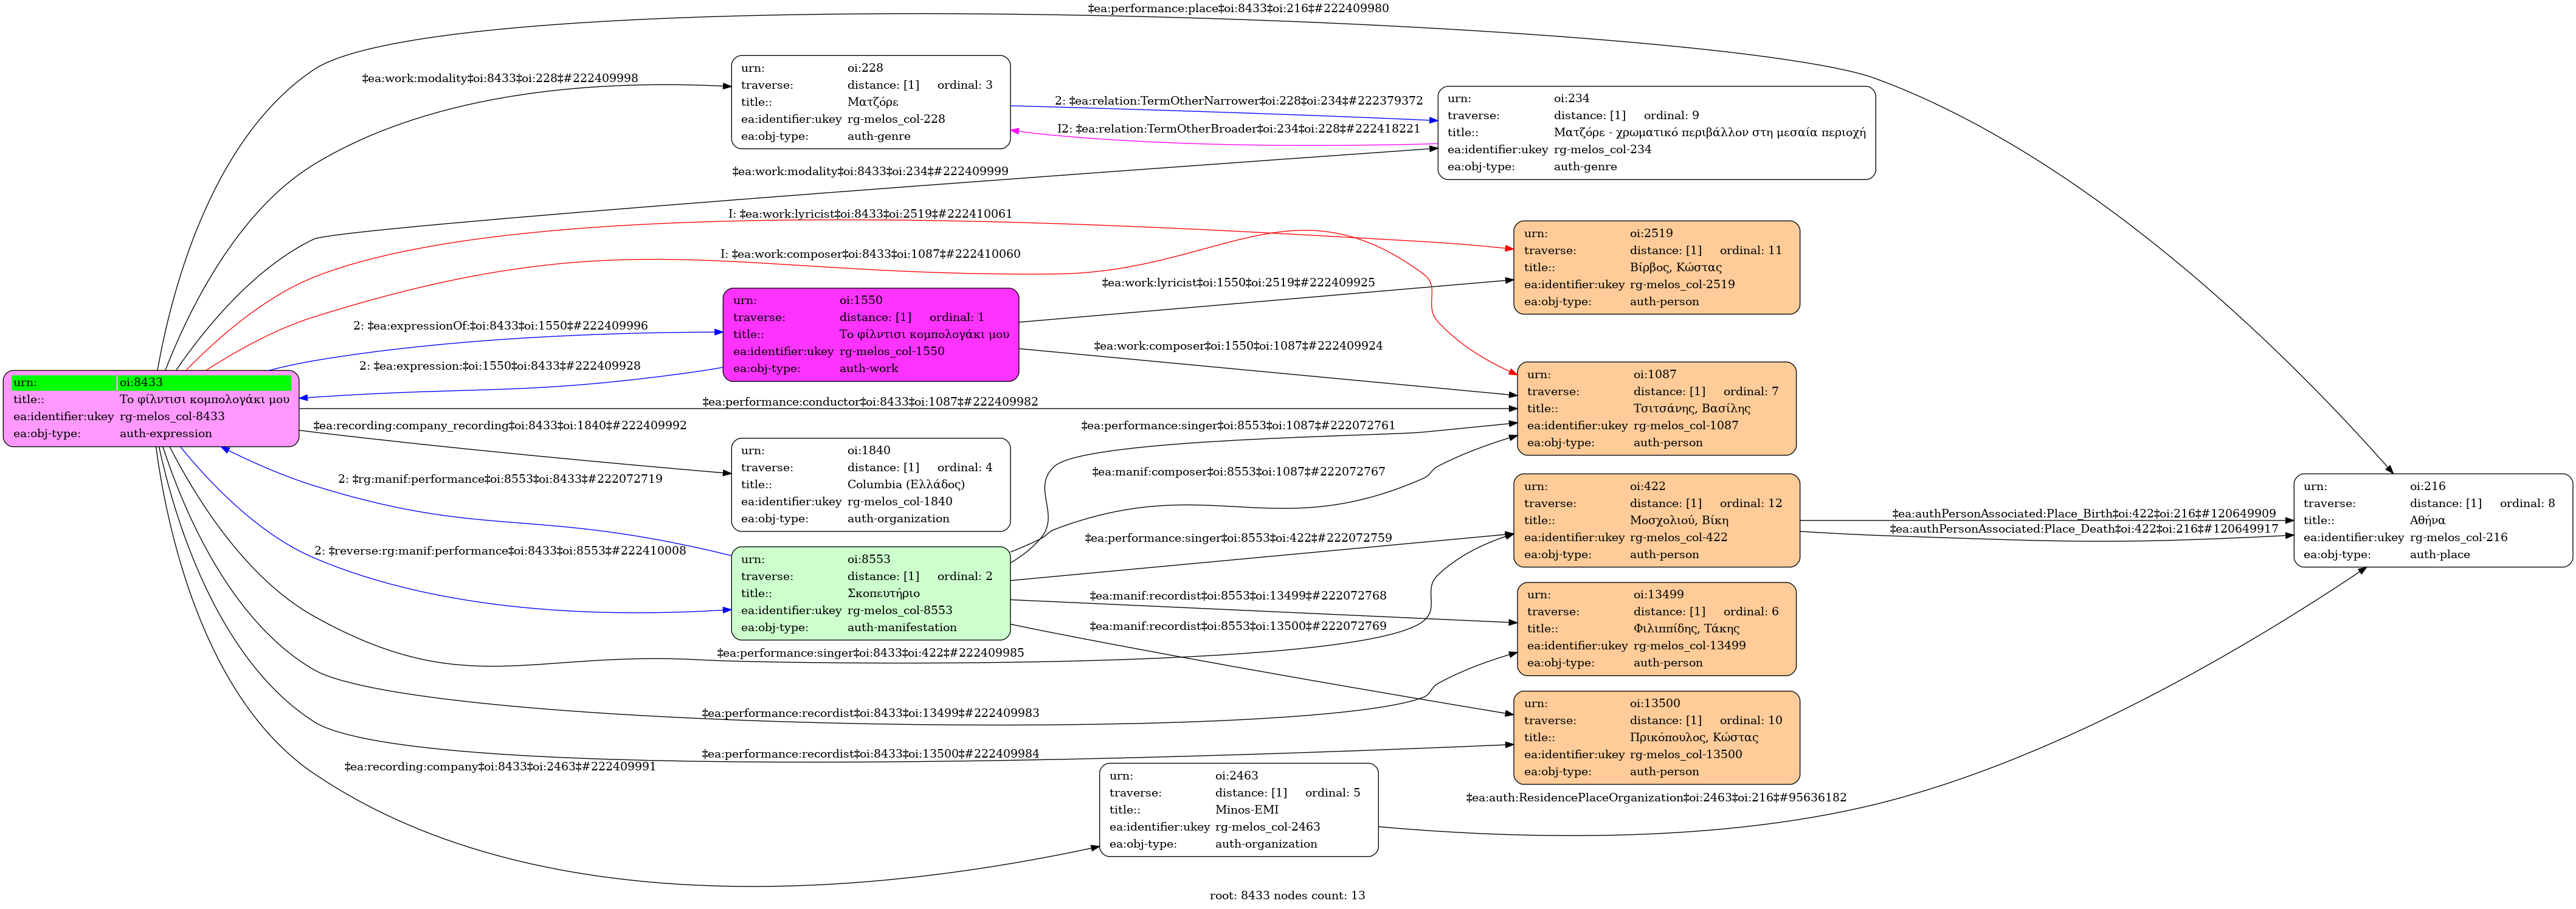The width and height of the screenshot is (2576, 909).
Task: Click the root 8433 nodes count caption
Action: point(1287,896)
